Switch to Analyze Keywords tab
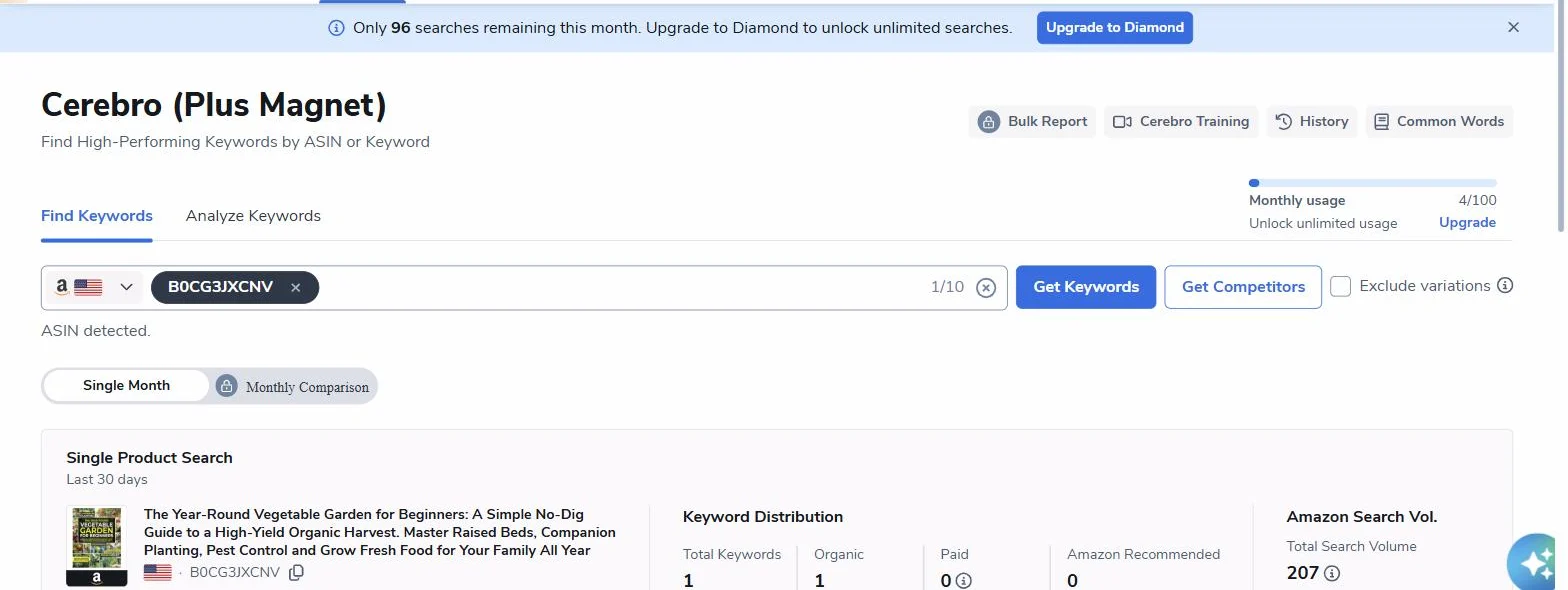This screenshot has height=590, width=1568. (253, 216)
